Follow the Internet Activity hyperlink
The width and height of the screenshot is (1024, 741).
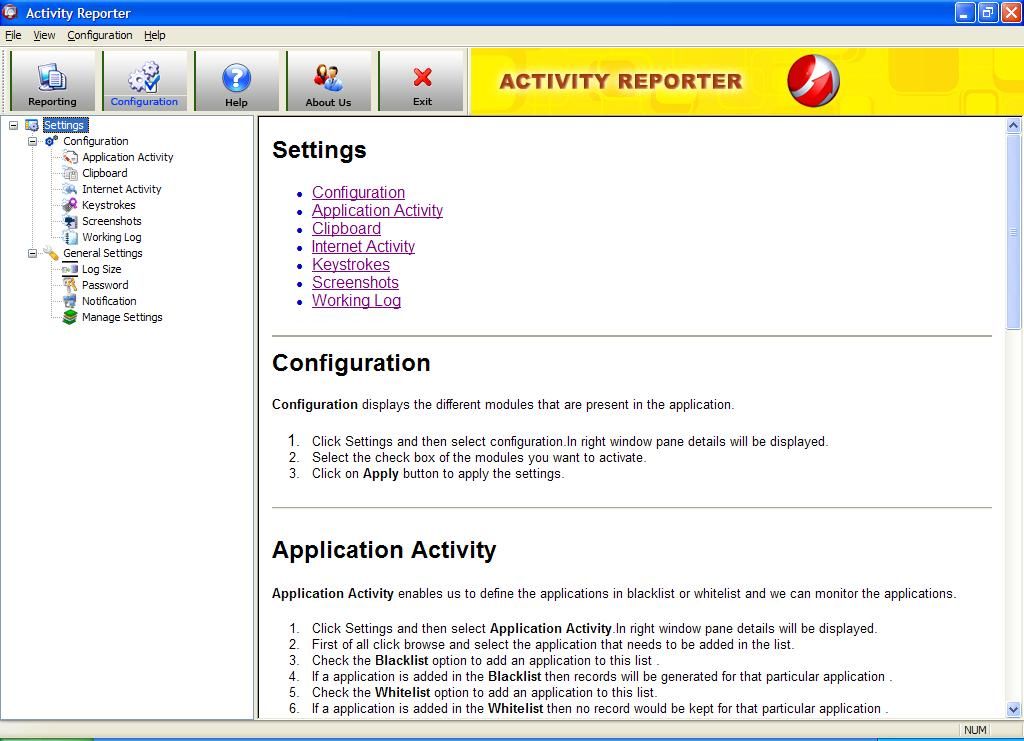coord(363,246)
